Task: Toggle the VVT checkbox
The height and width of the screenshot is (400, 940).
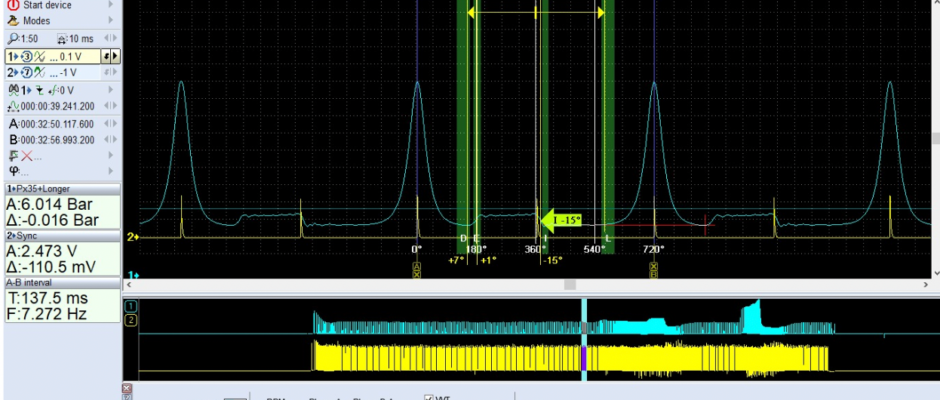Action: [x=430, y=397]
